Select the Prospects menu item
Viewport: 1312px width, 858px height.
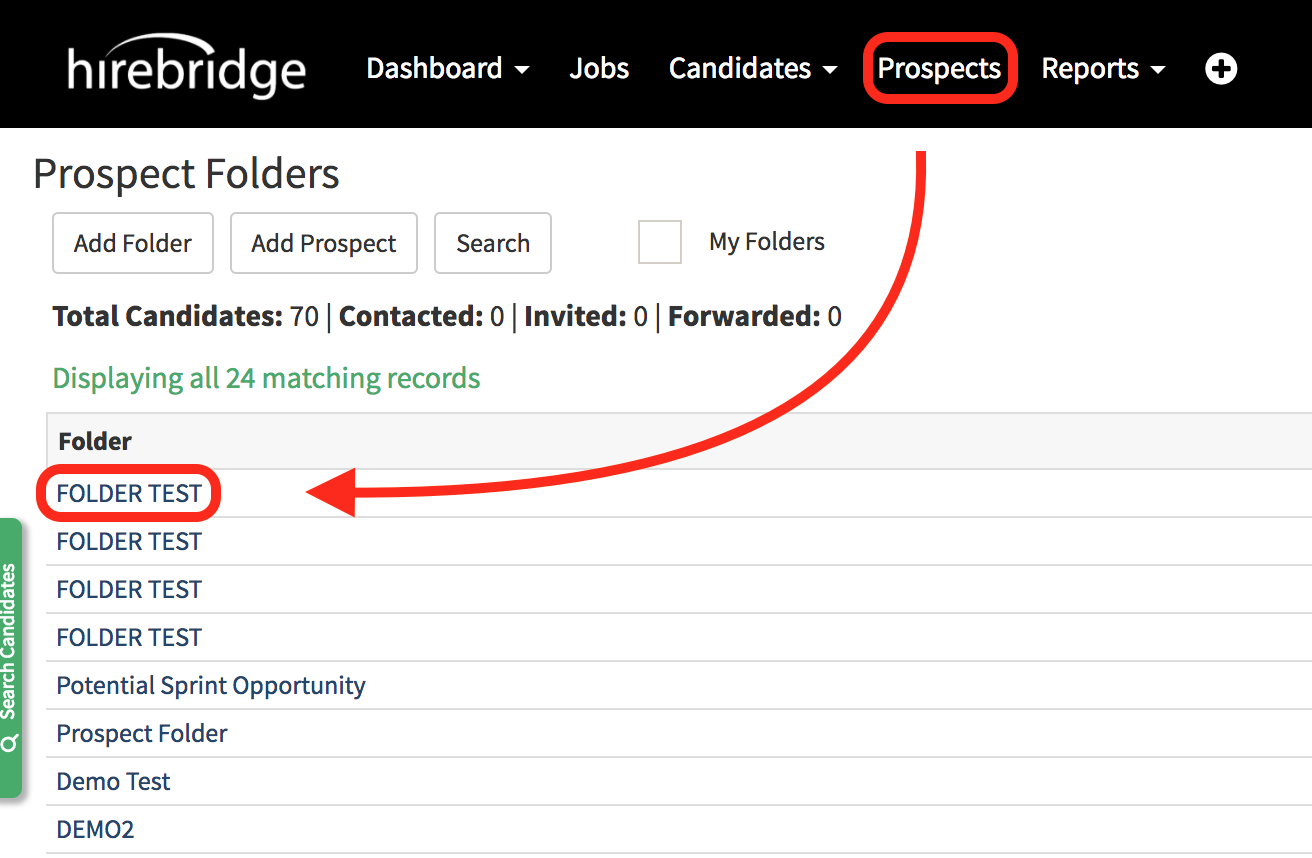(939, 69)
